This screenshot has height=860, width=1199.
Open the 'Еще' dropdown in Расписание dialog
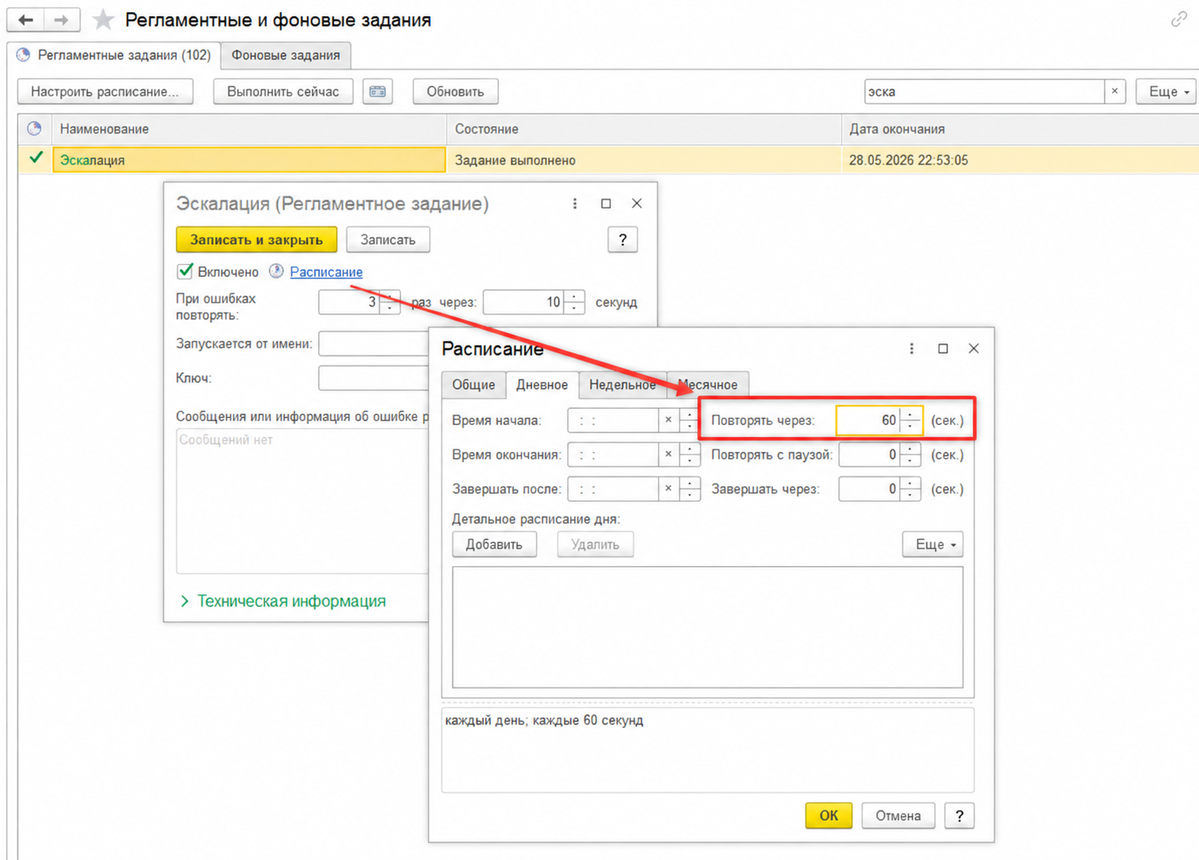(x=933, y=544)
